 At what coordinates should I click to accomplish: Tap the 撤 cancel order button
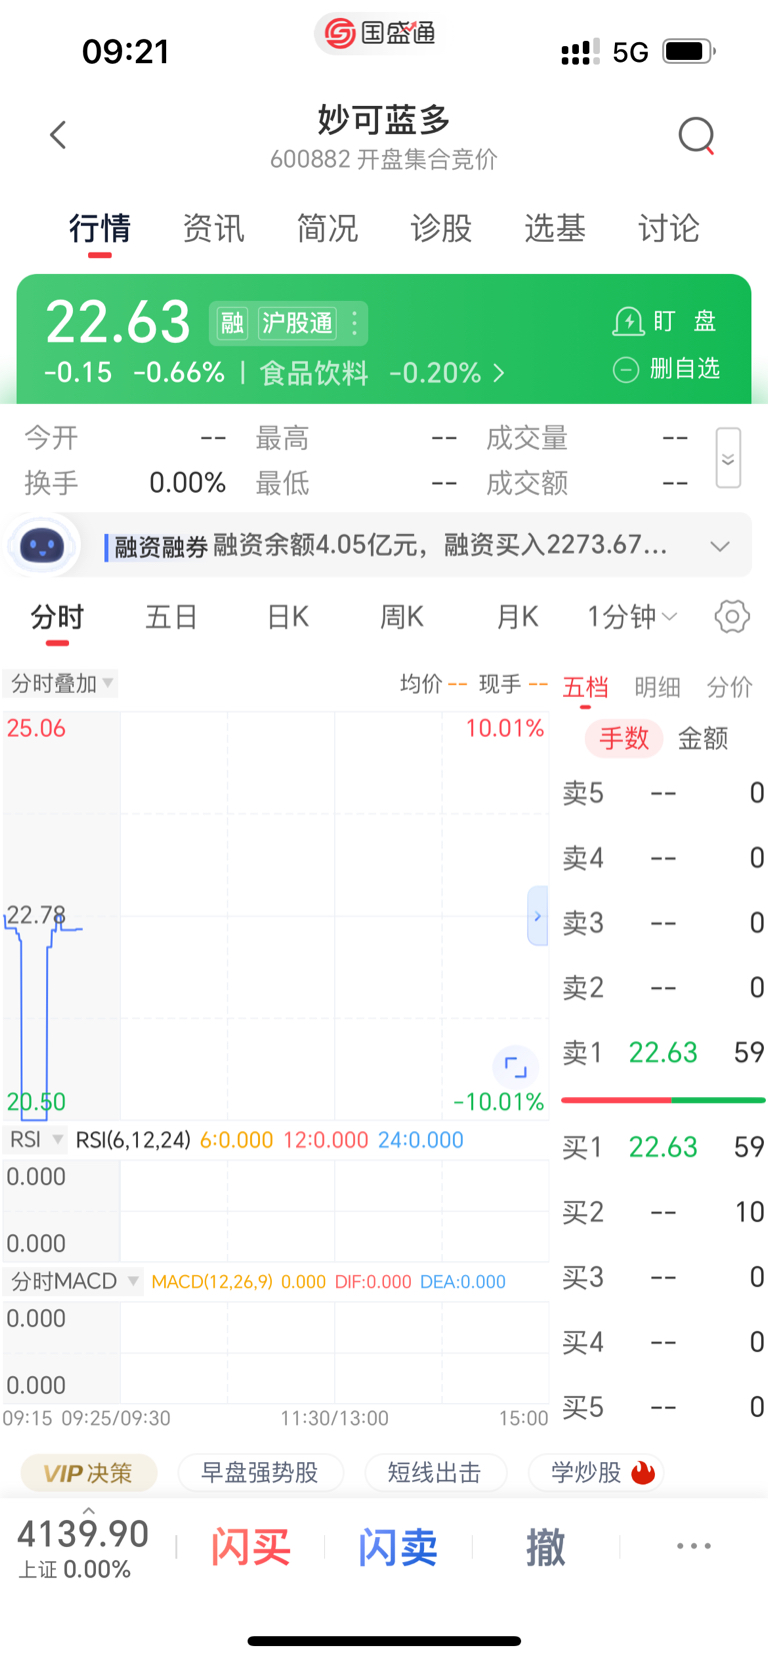546,1547
